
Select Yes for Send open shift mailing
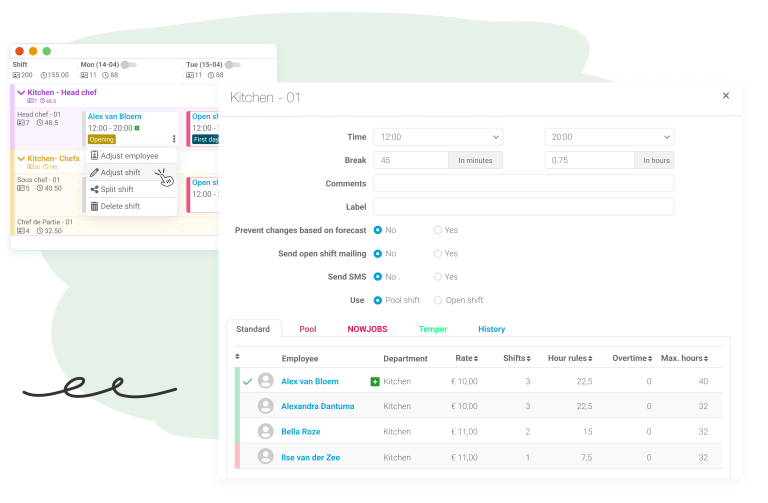[x=438, y=254]
